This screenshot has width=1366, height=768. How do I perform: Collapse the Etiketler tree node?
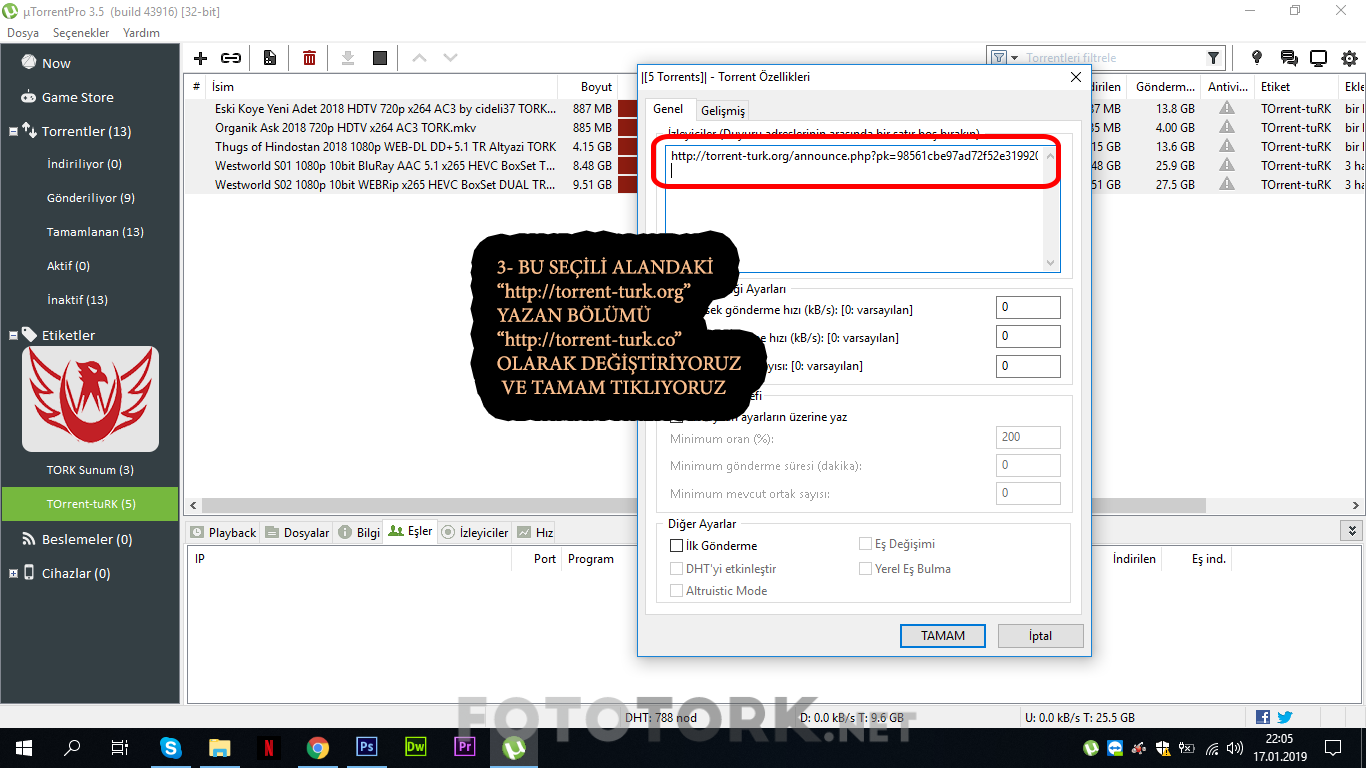[13, 335]
